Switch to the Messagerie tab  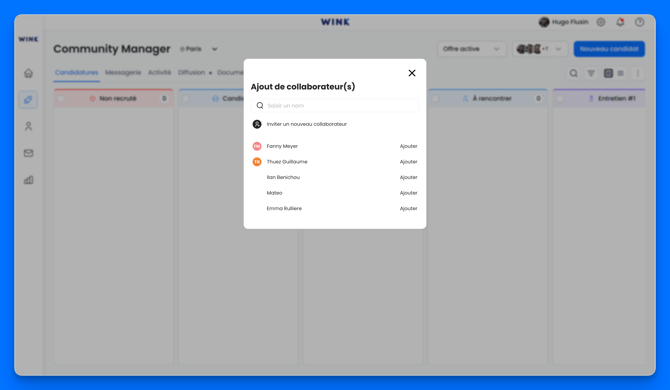tap(123, 73)
